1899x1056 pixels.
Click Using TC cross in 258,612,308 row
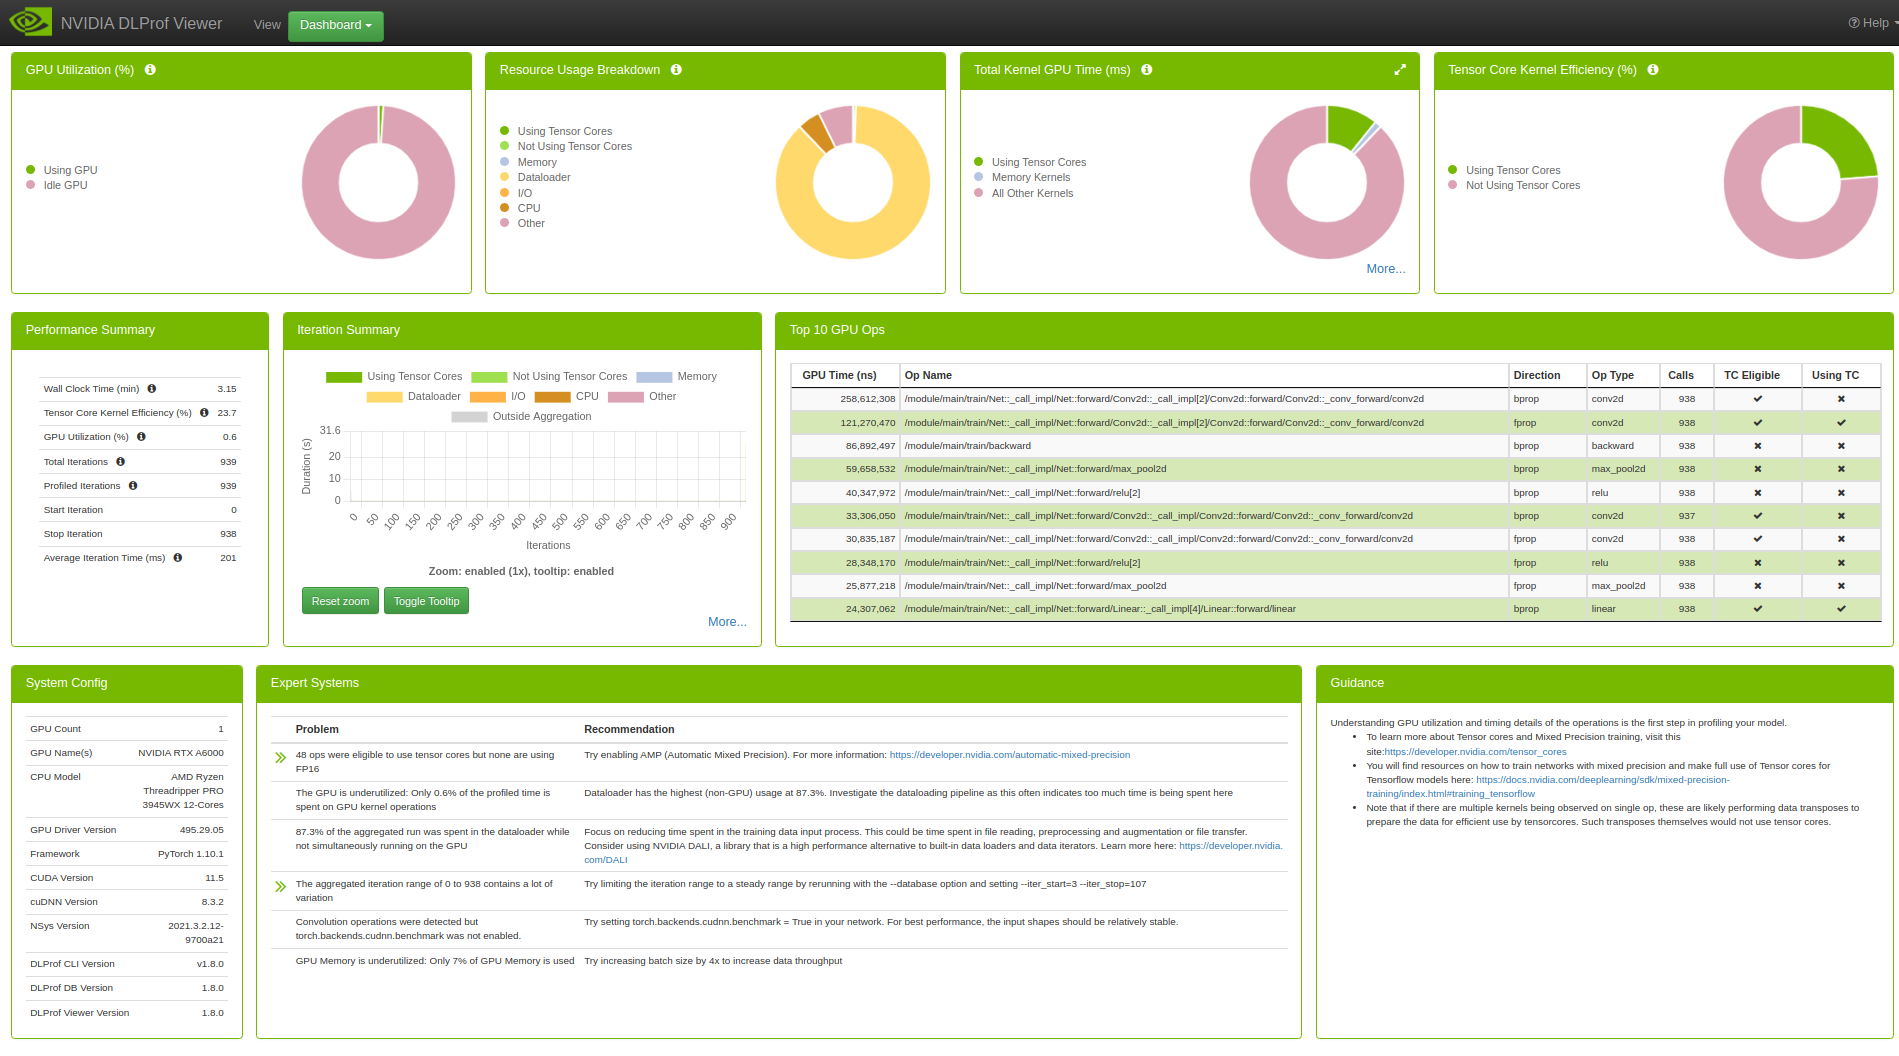click(1841, 399)
